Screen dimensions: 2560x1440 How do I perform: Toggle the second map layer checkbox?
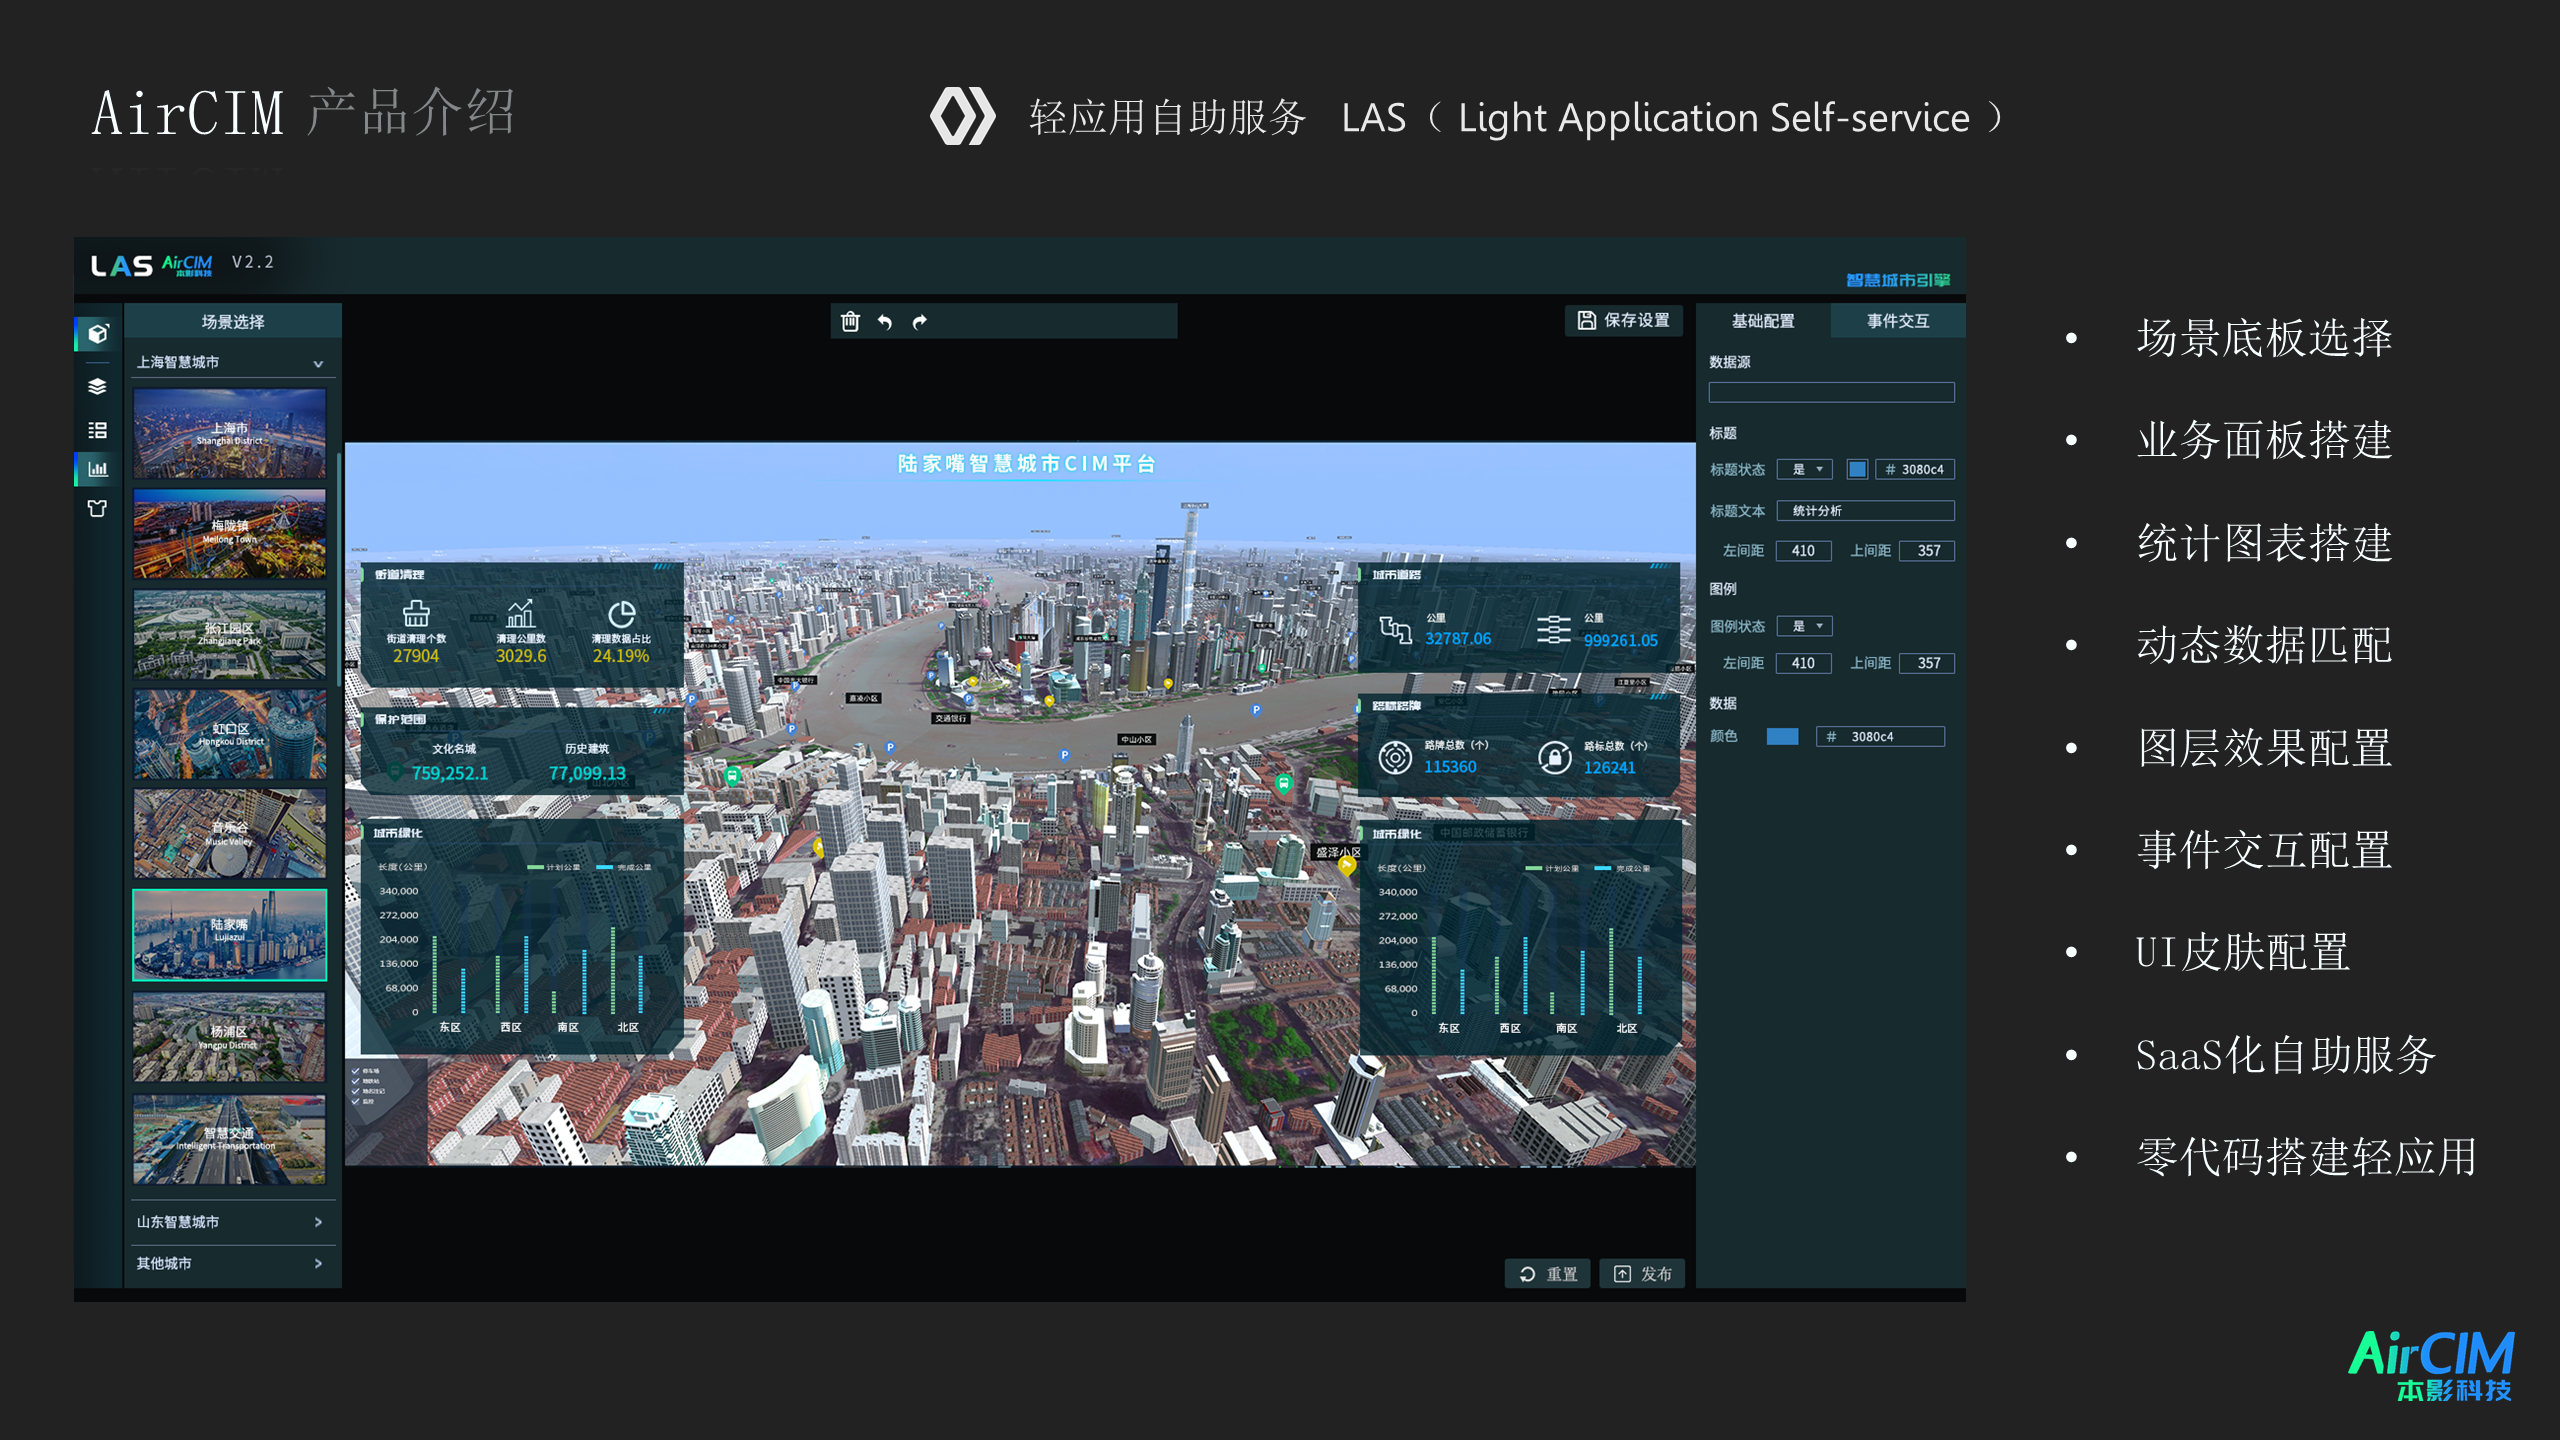(356, 1081)
